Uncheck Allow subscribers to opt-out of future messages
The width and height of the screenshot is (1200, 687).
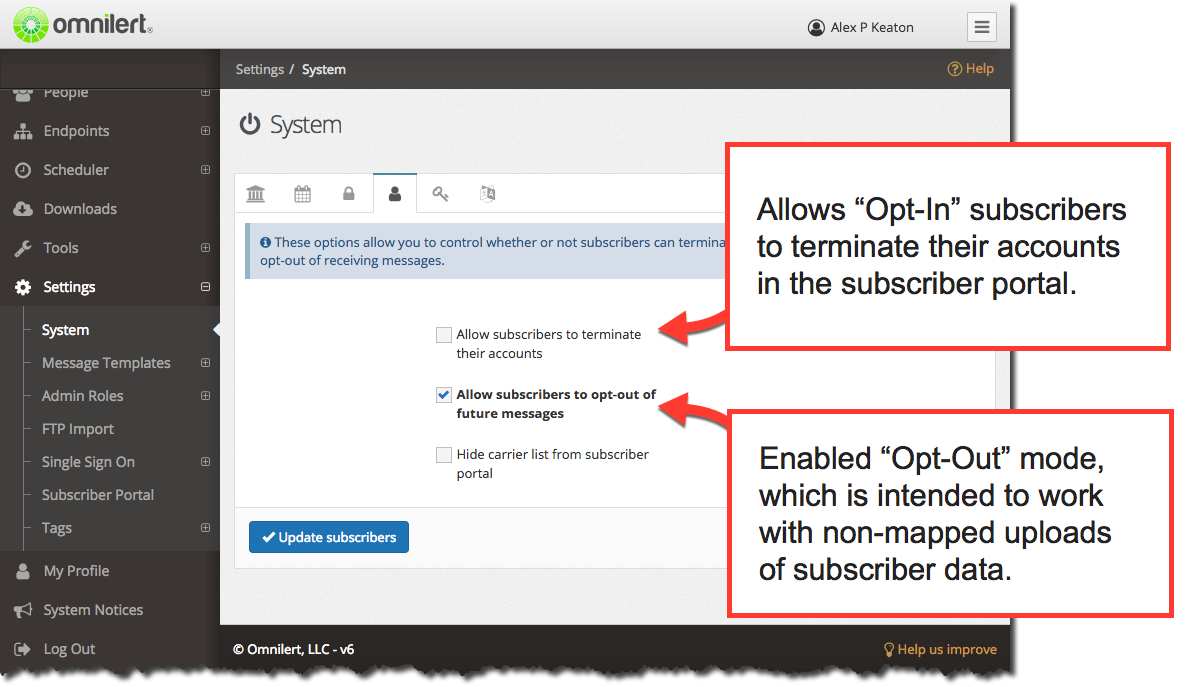pos(444,395)
